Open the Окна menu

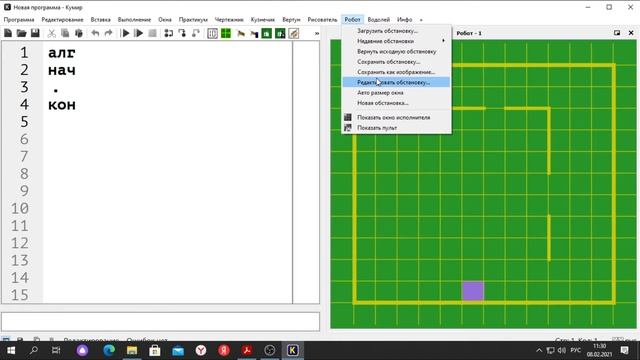click(x=165, y=20)
